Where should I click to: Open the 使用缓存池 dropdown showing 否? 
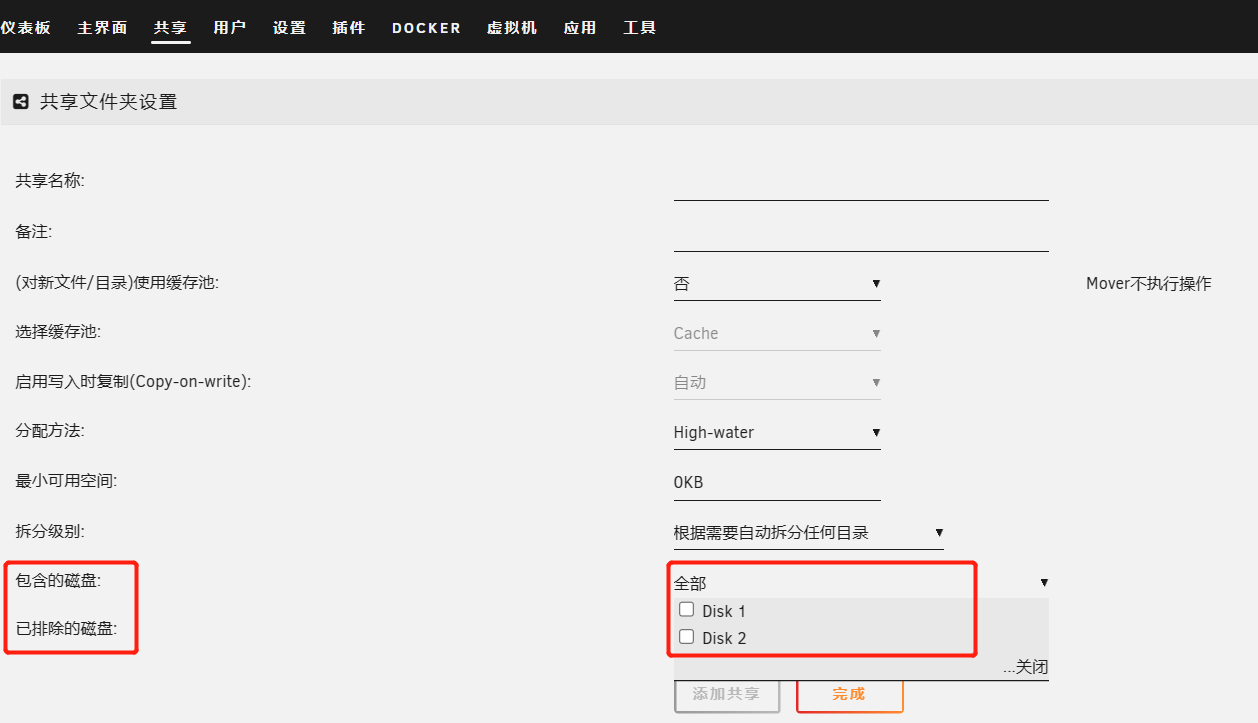click(x=776, y=284)
